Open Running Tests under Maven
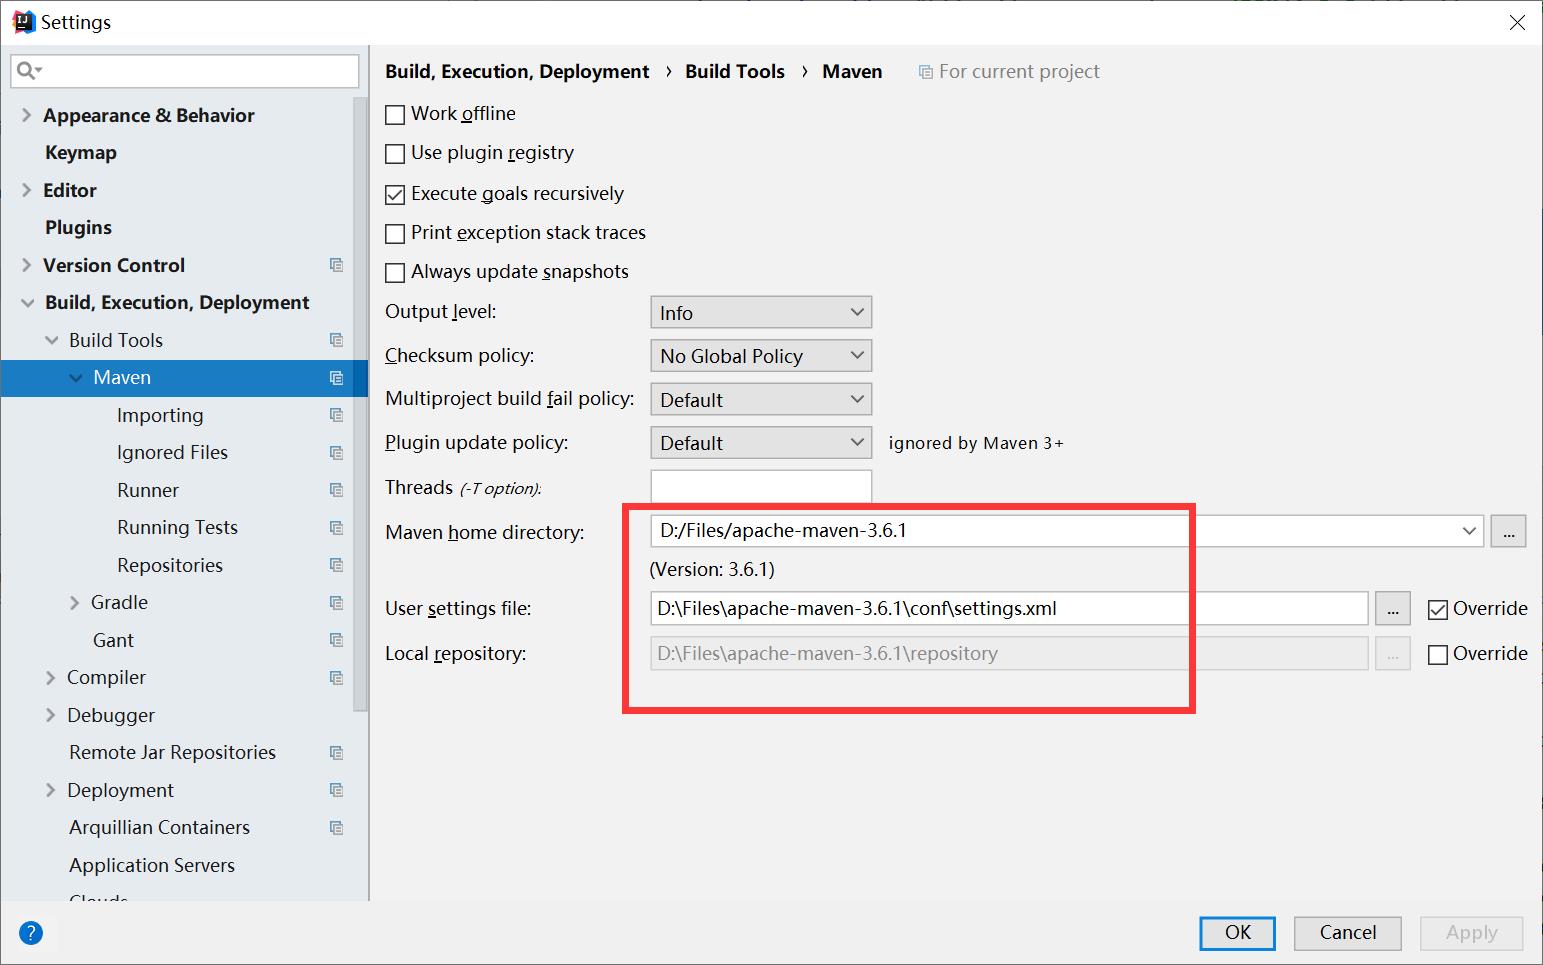Screen dimensions: 1543x965 (x=177, y=528)
